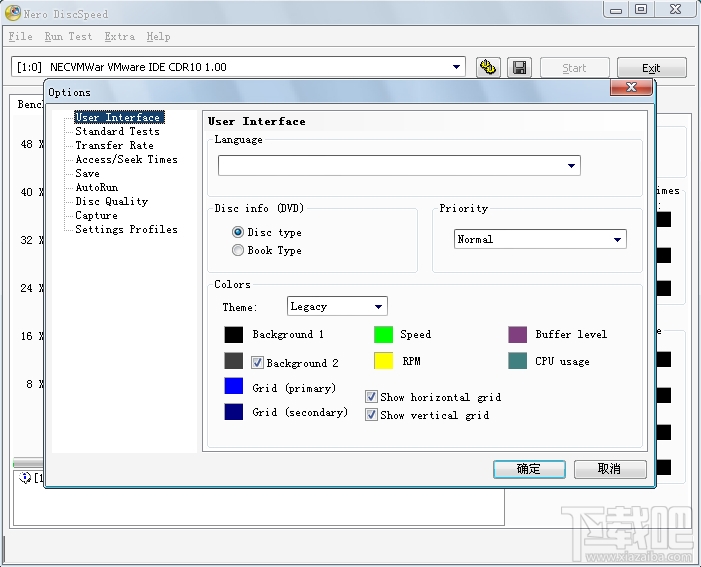Click the drive icon in log area
The image size is (701, 567).
point(25,478)
